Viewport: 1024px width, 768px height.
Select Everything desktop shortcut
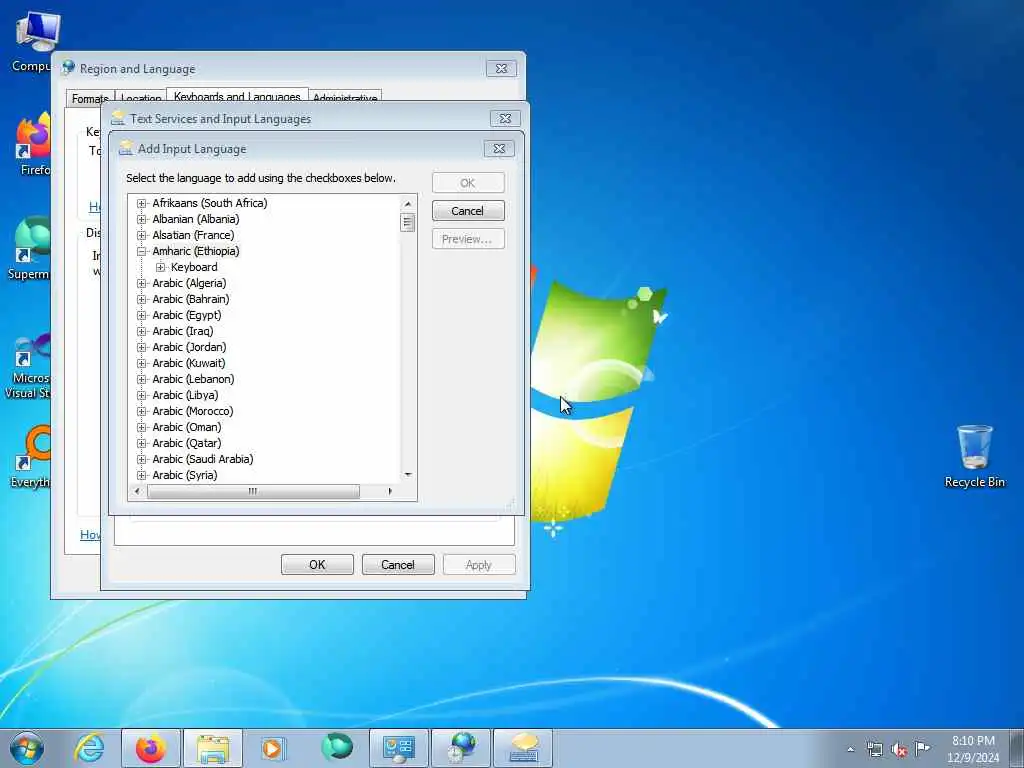point(30,457)
